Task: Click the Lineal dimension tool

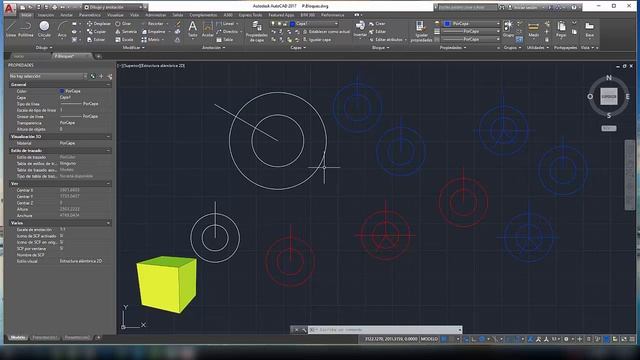Action: click(227, 24)
